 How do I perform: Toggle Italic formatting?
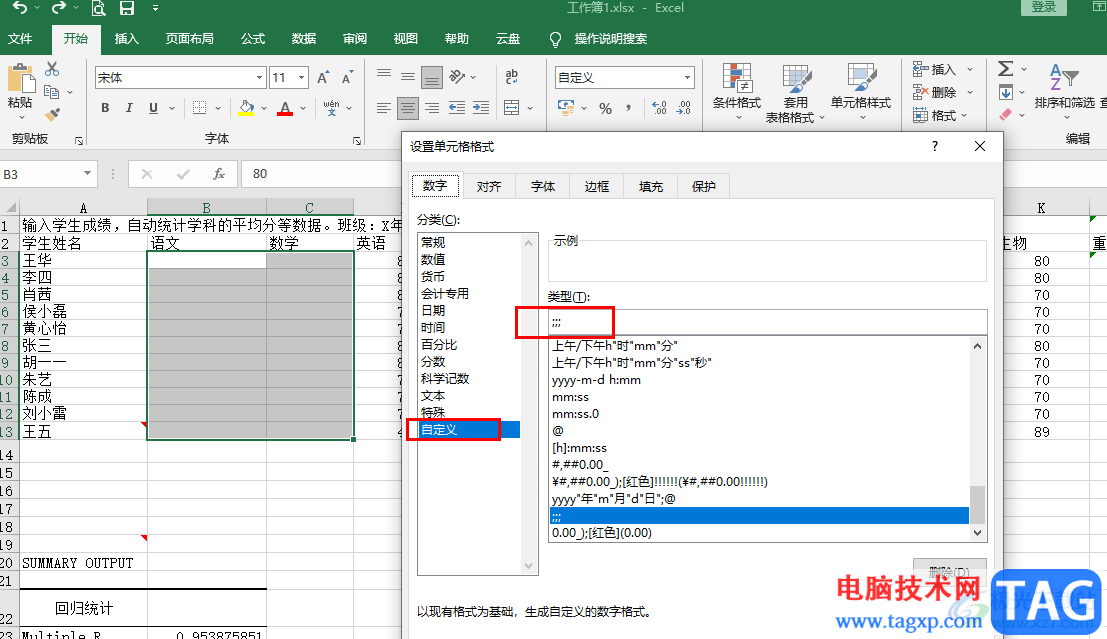point(128,108)
